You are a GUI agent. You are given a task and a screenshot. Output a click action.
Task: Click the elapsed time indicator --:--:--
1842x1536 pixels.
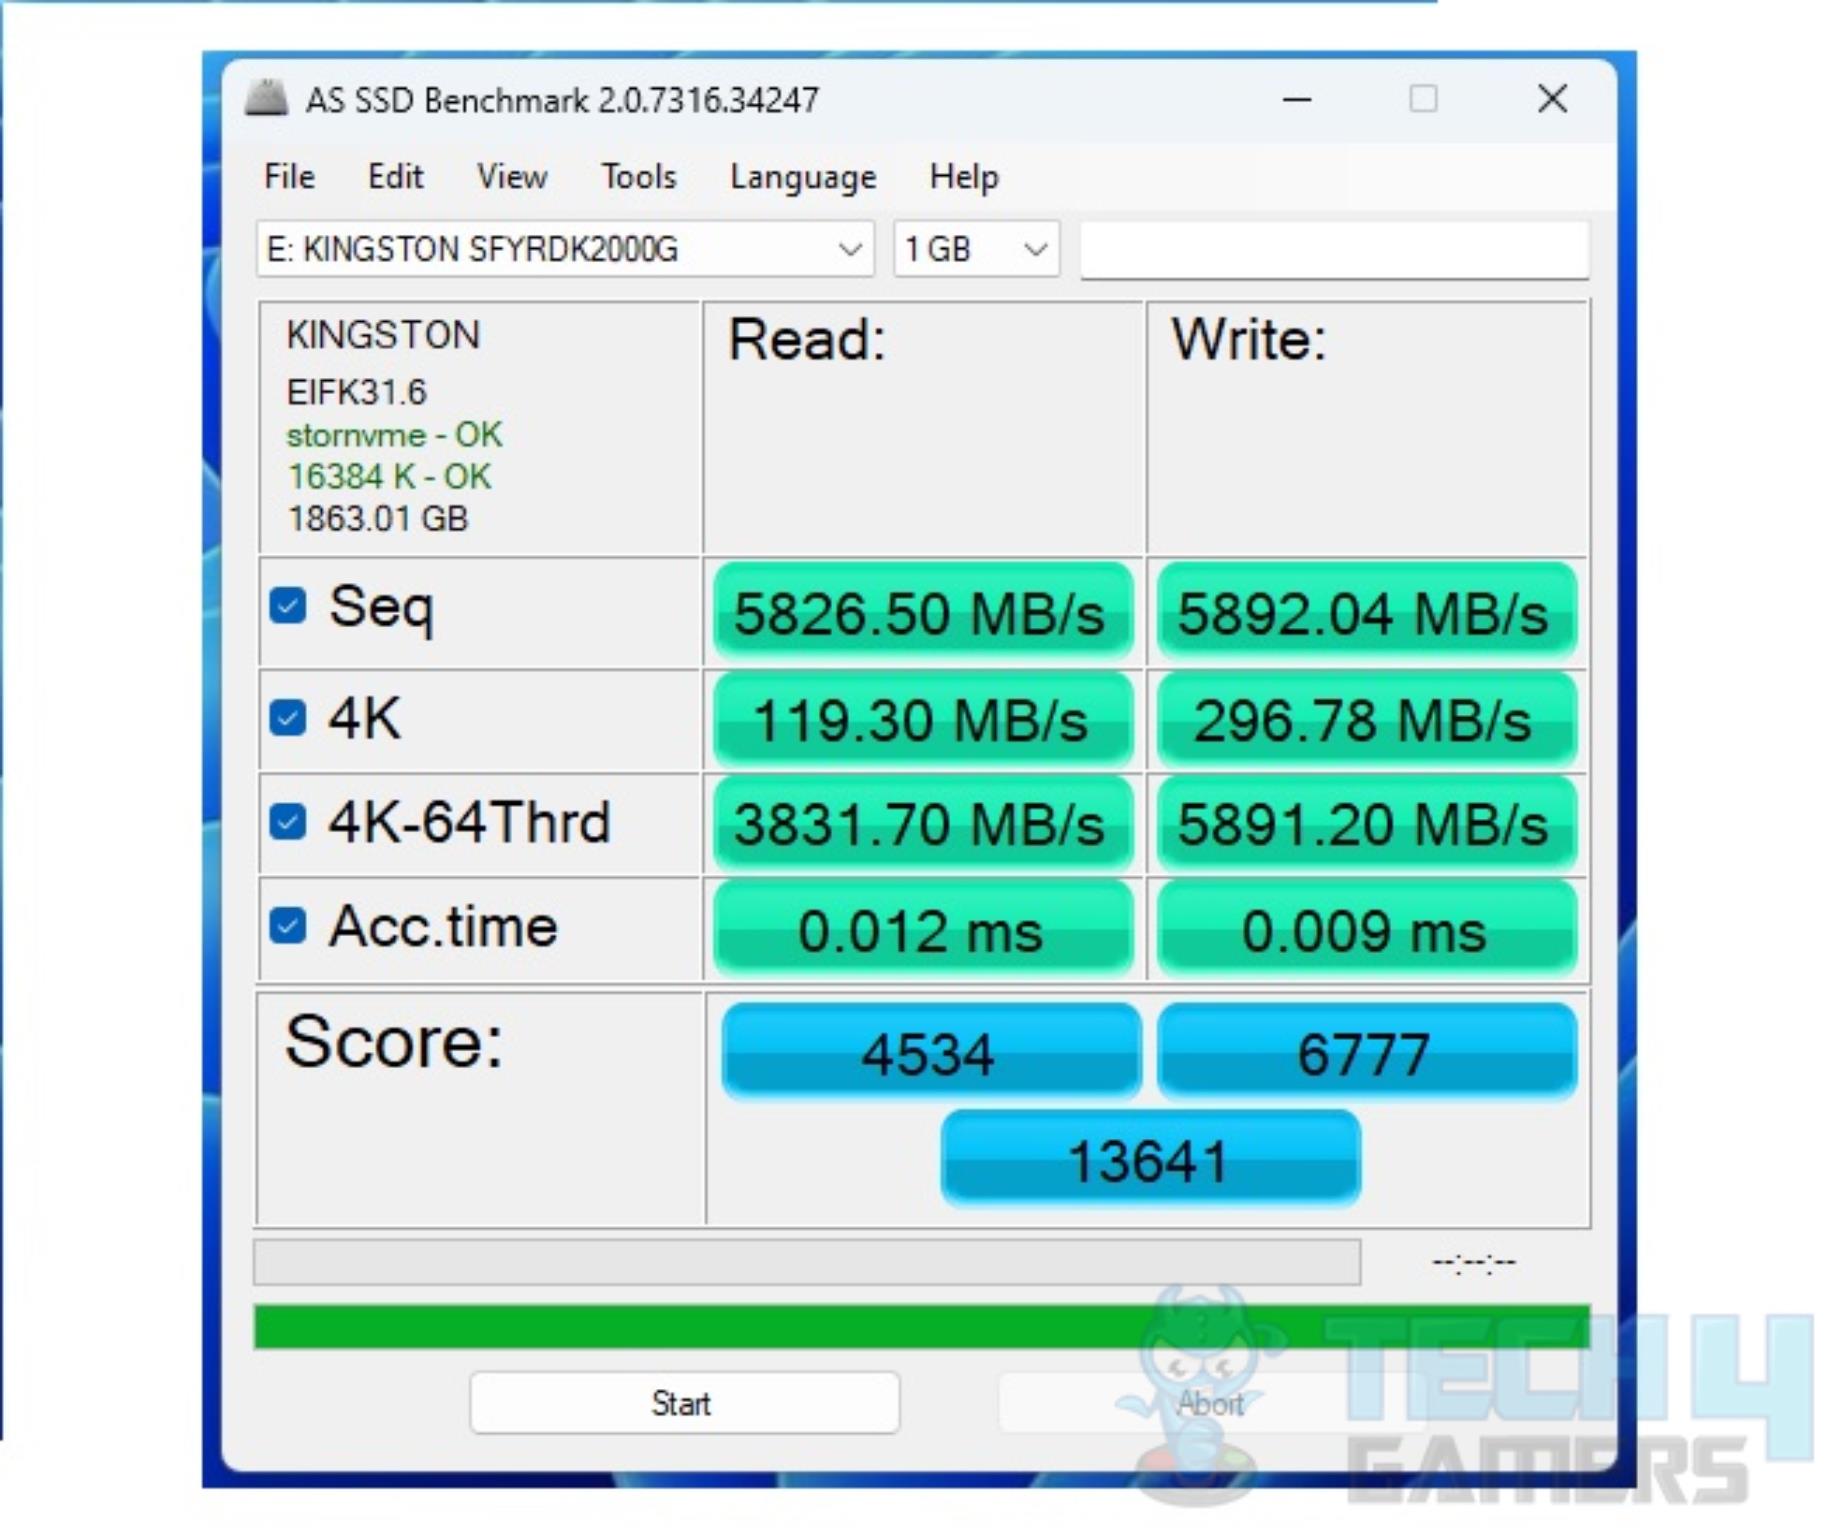(x=1474, y=1263)
